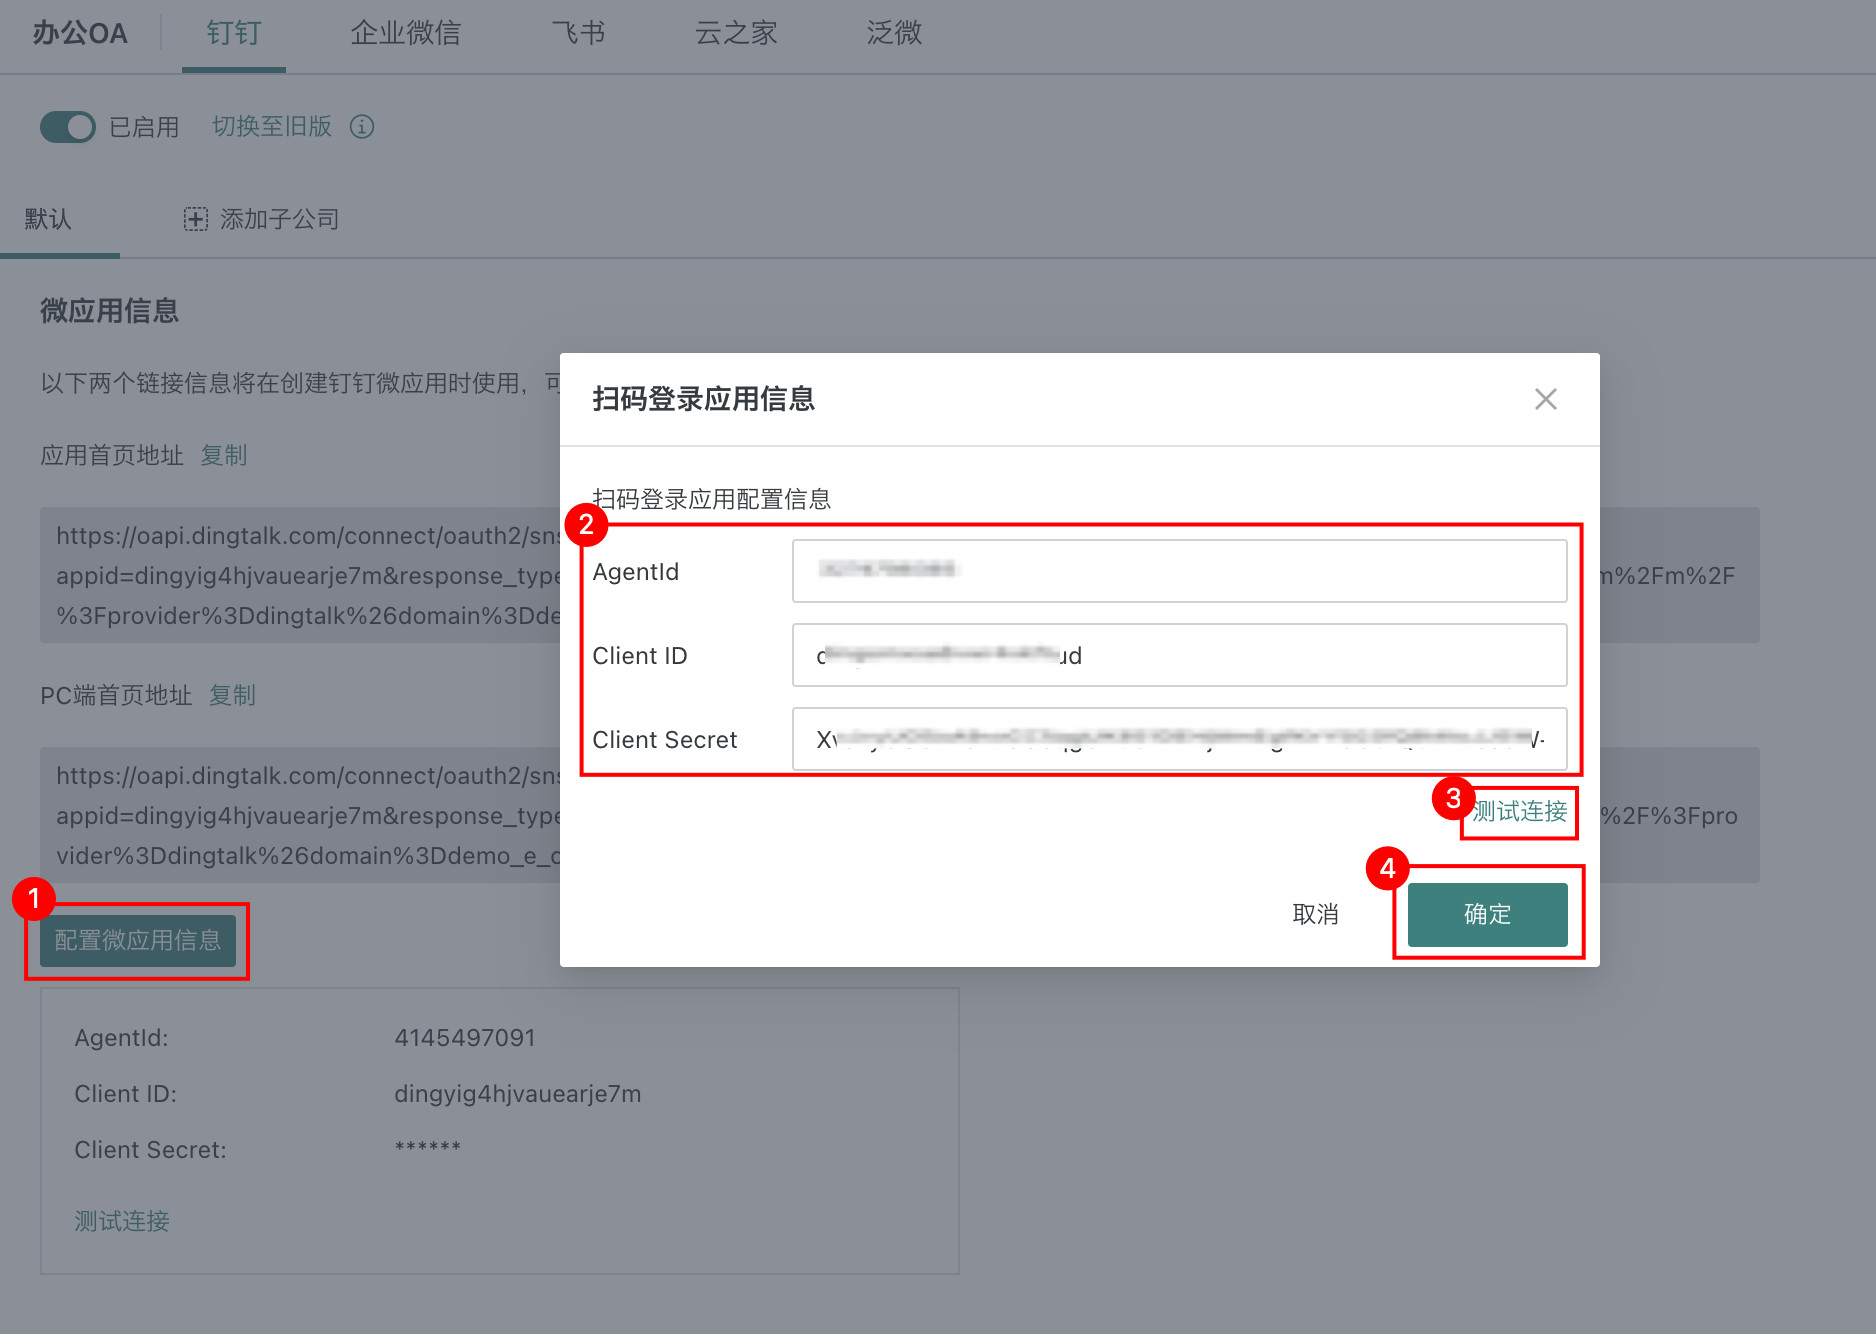
Task: Click the info icon beside 切换至旧版
Action: tap(362, 127)
